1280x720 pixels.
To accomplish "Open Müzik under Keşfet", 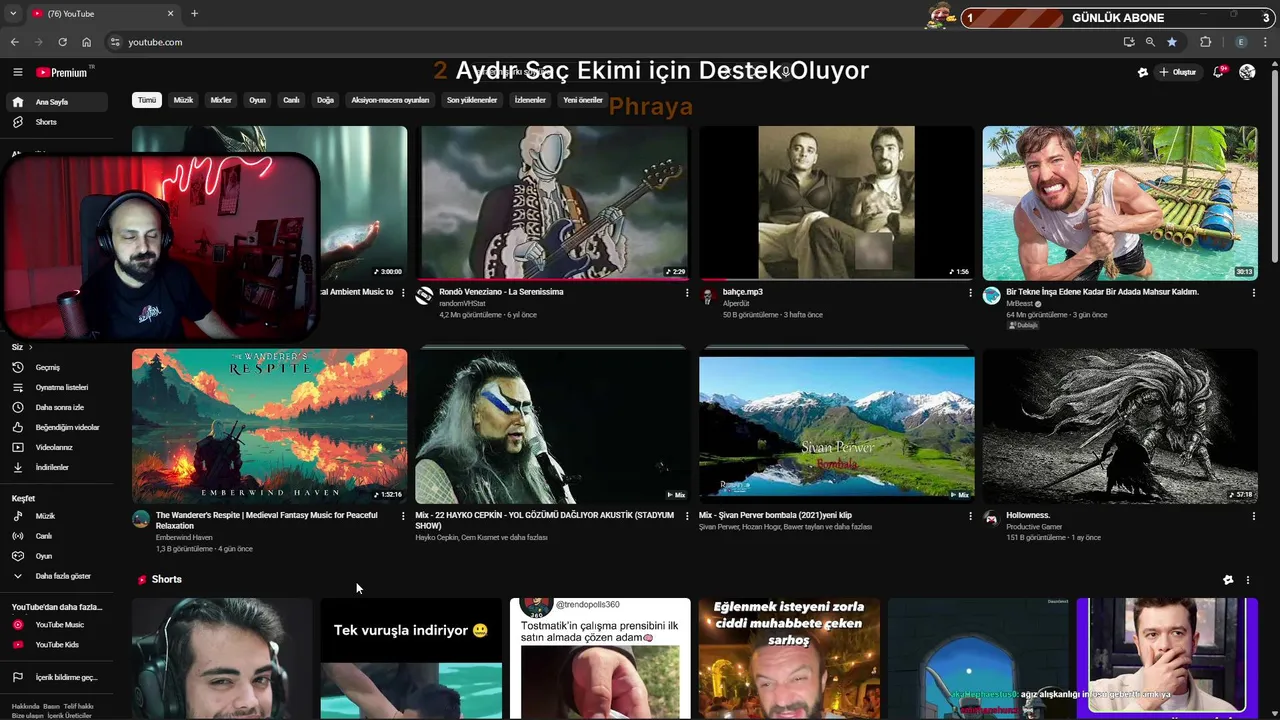I will point(57,516).
